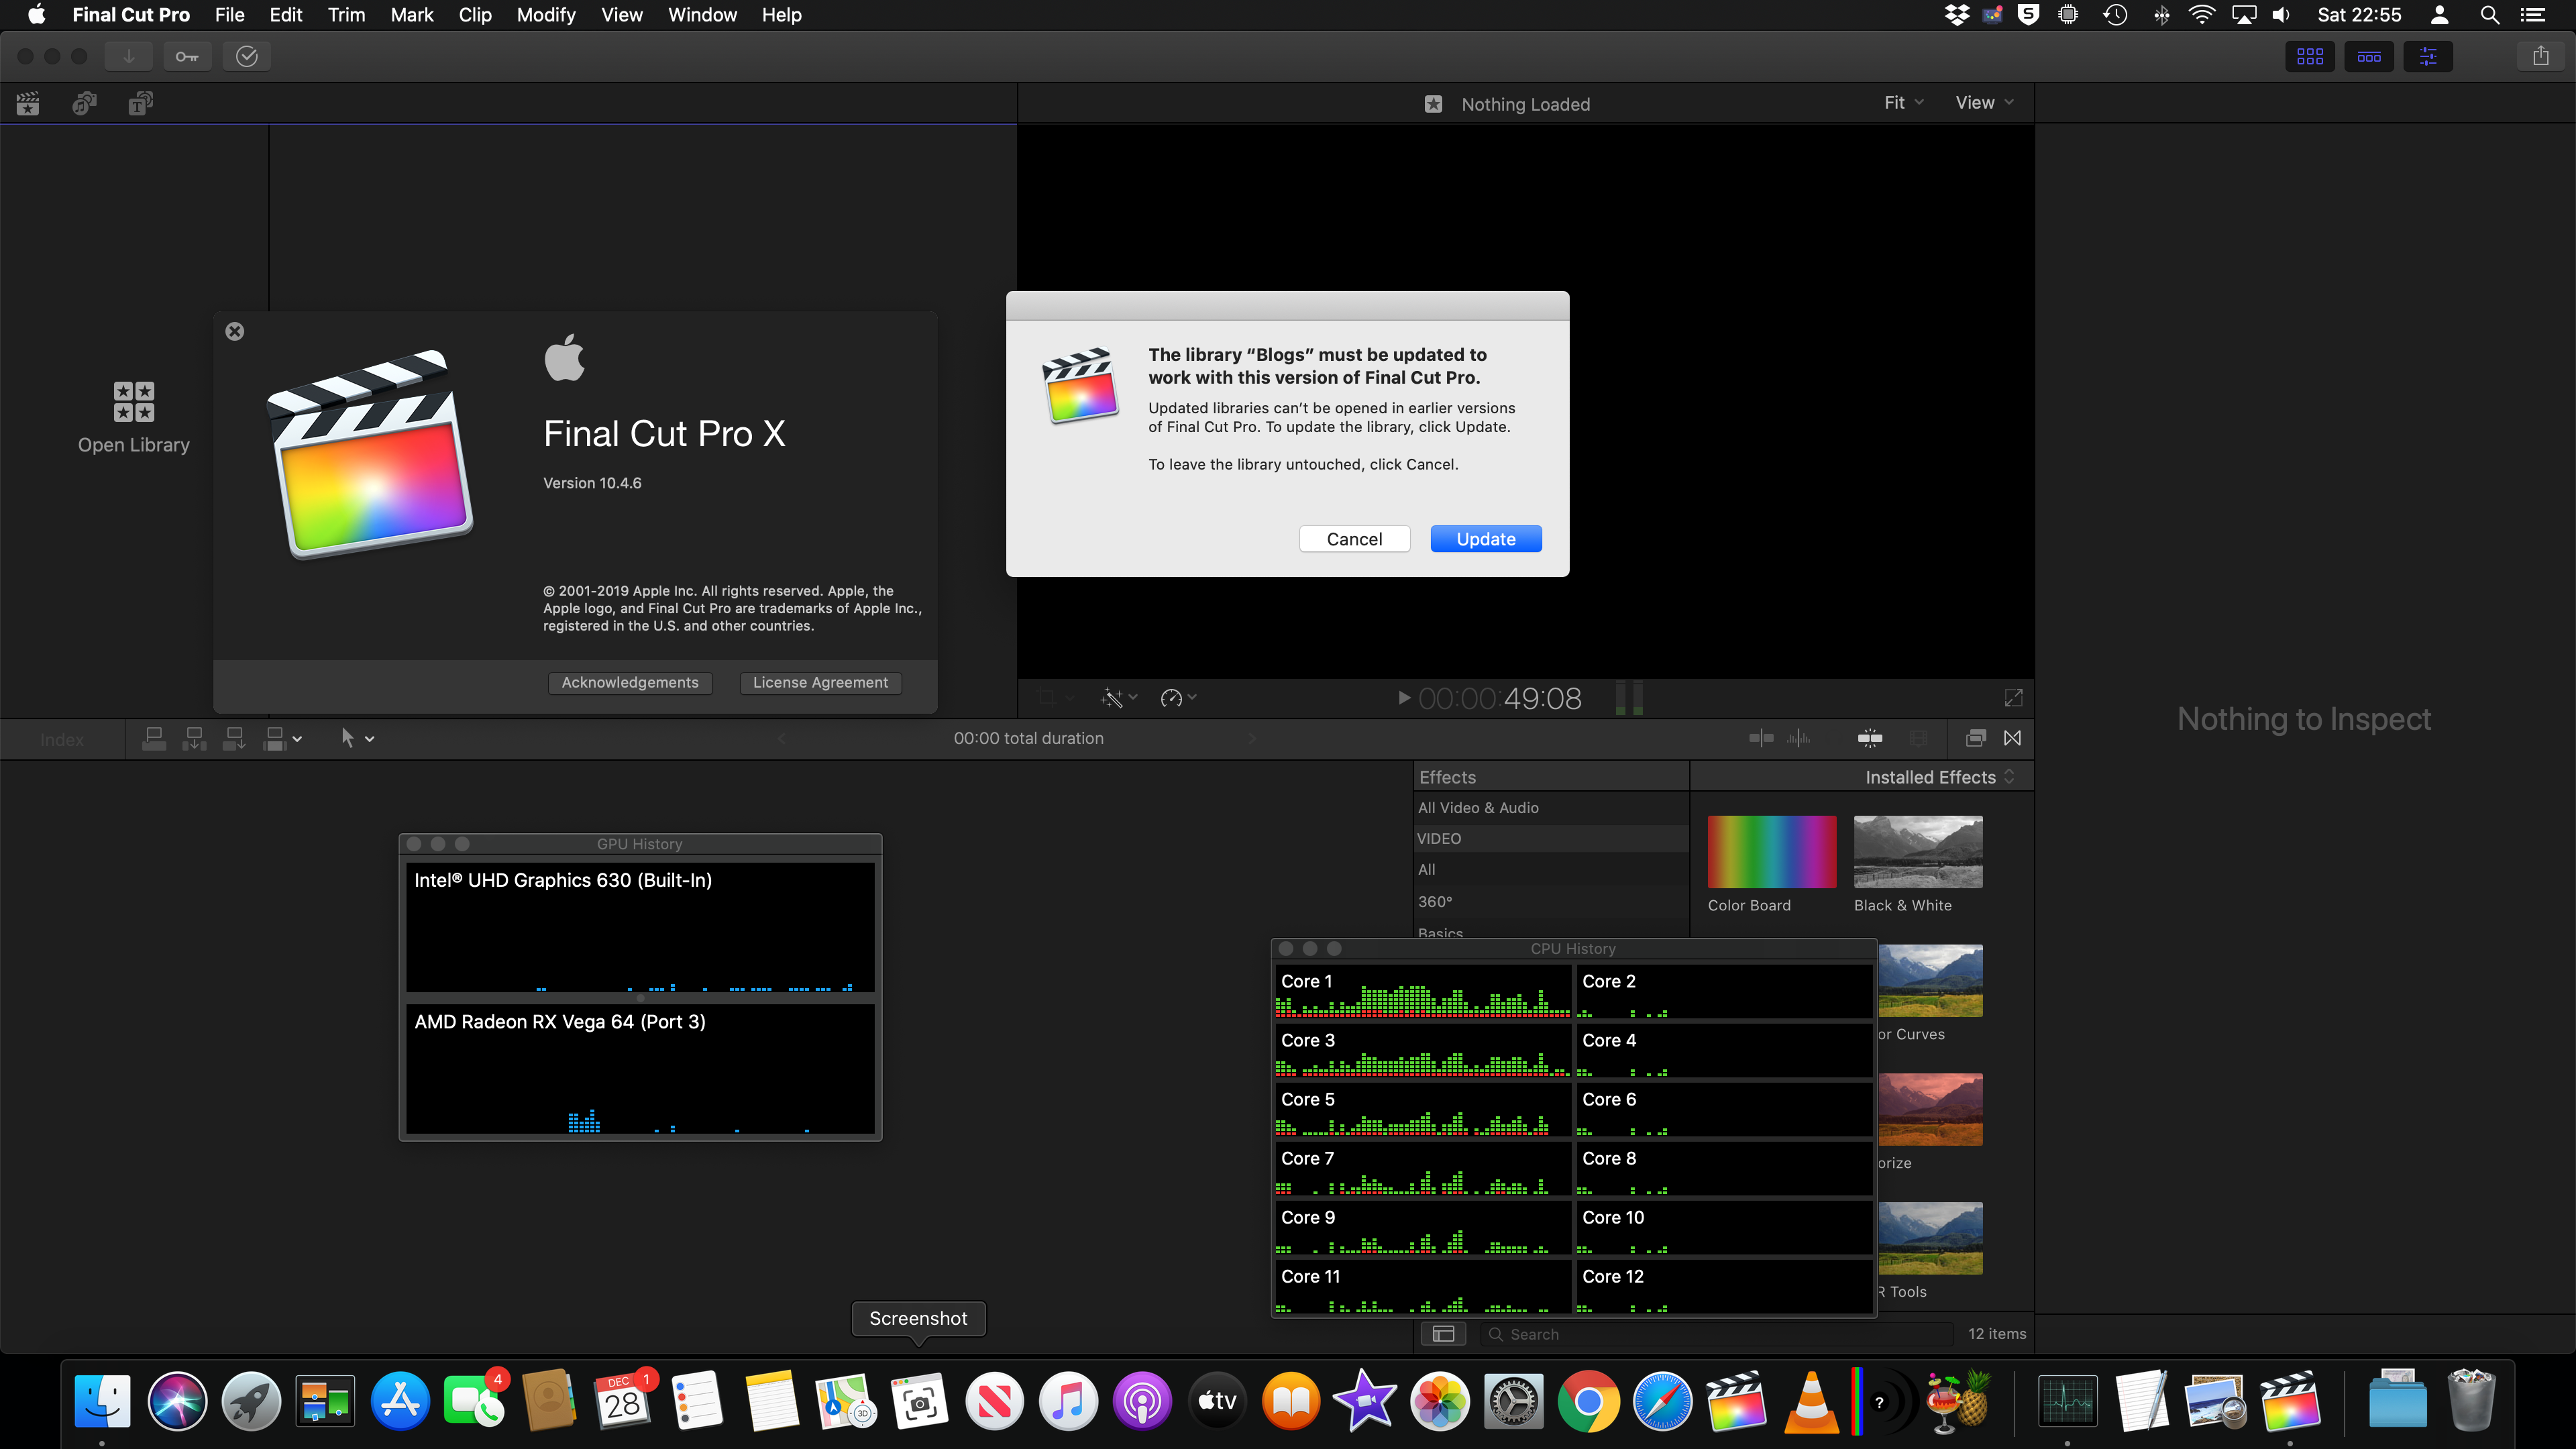The width and height of the screenshot is (2576, 1449).
Task: Show the Transitions browser icon
Action: pos(2012,738)
